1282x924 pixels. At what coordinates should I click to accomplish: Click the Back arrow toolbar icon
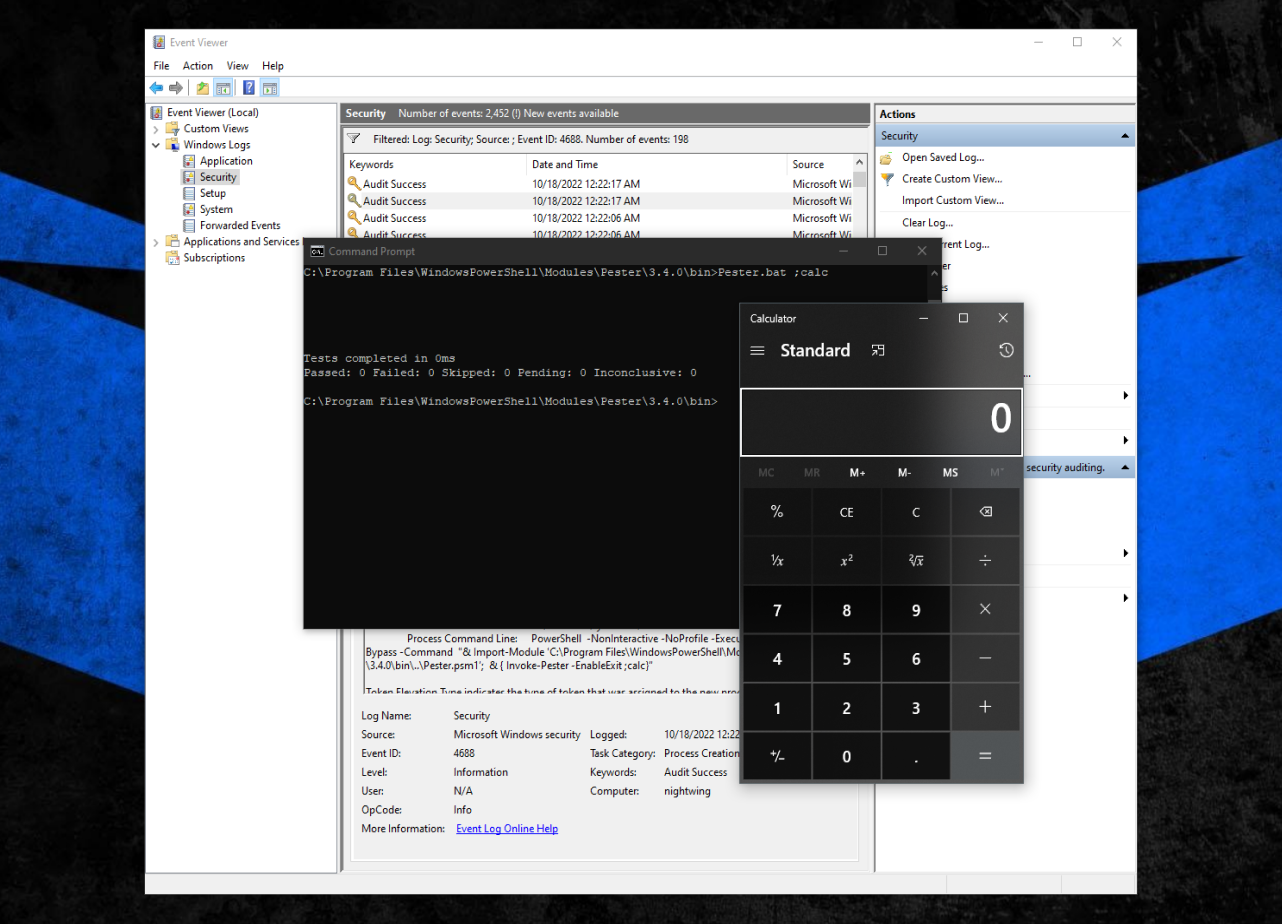click(x=156, y=88)
